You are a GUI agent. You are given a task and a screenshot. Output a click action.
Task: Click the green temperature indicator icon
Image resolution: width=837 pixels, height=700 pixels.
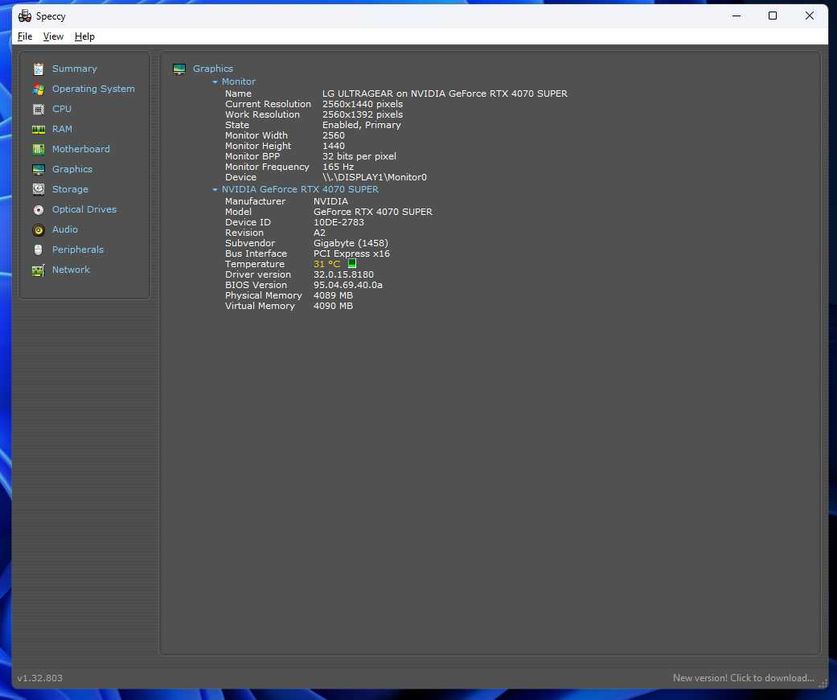click(x=352, y=264)
